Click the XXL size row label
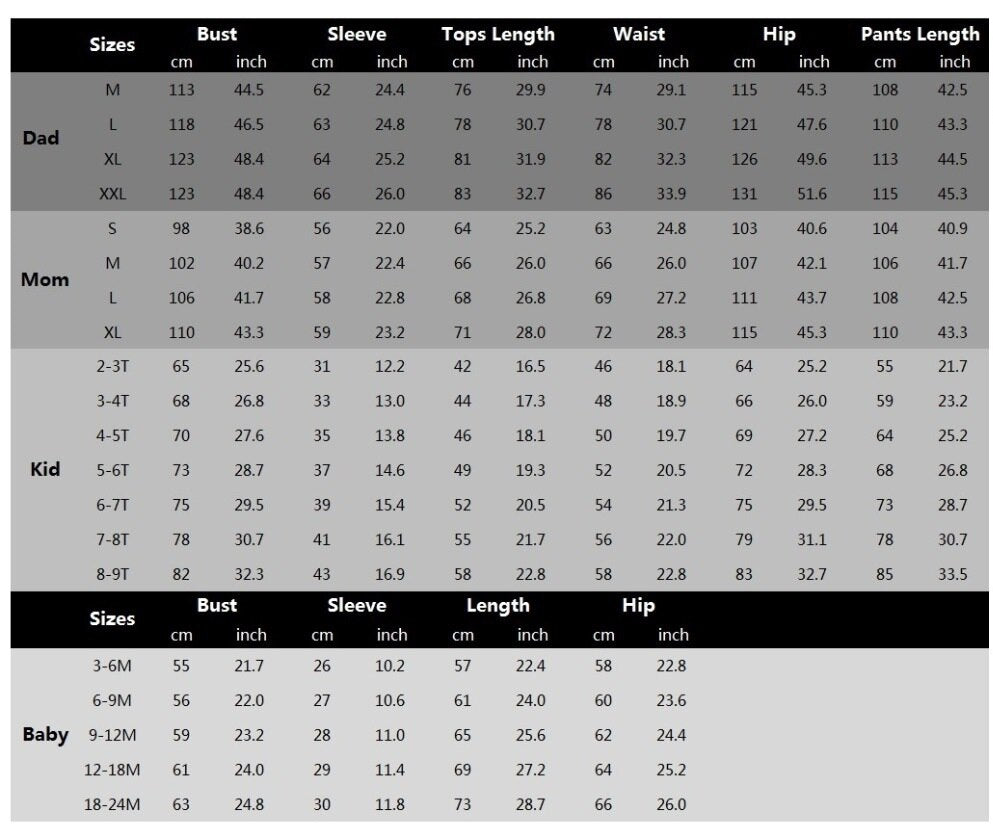Screen dimensions: 993x838 112,194
